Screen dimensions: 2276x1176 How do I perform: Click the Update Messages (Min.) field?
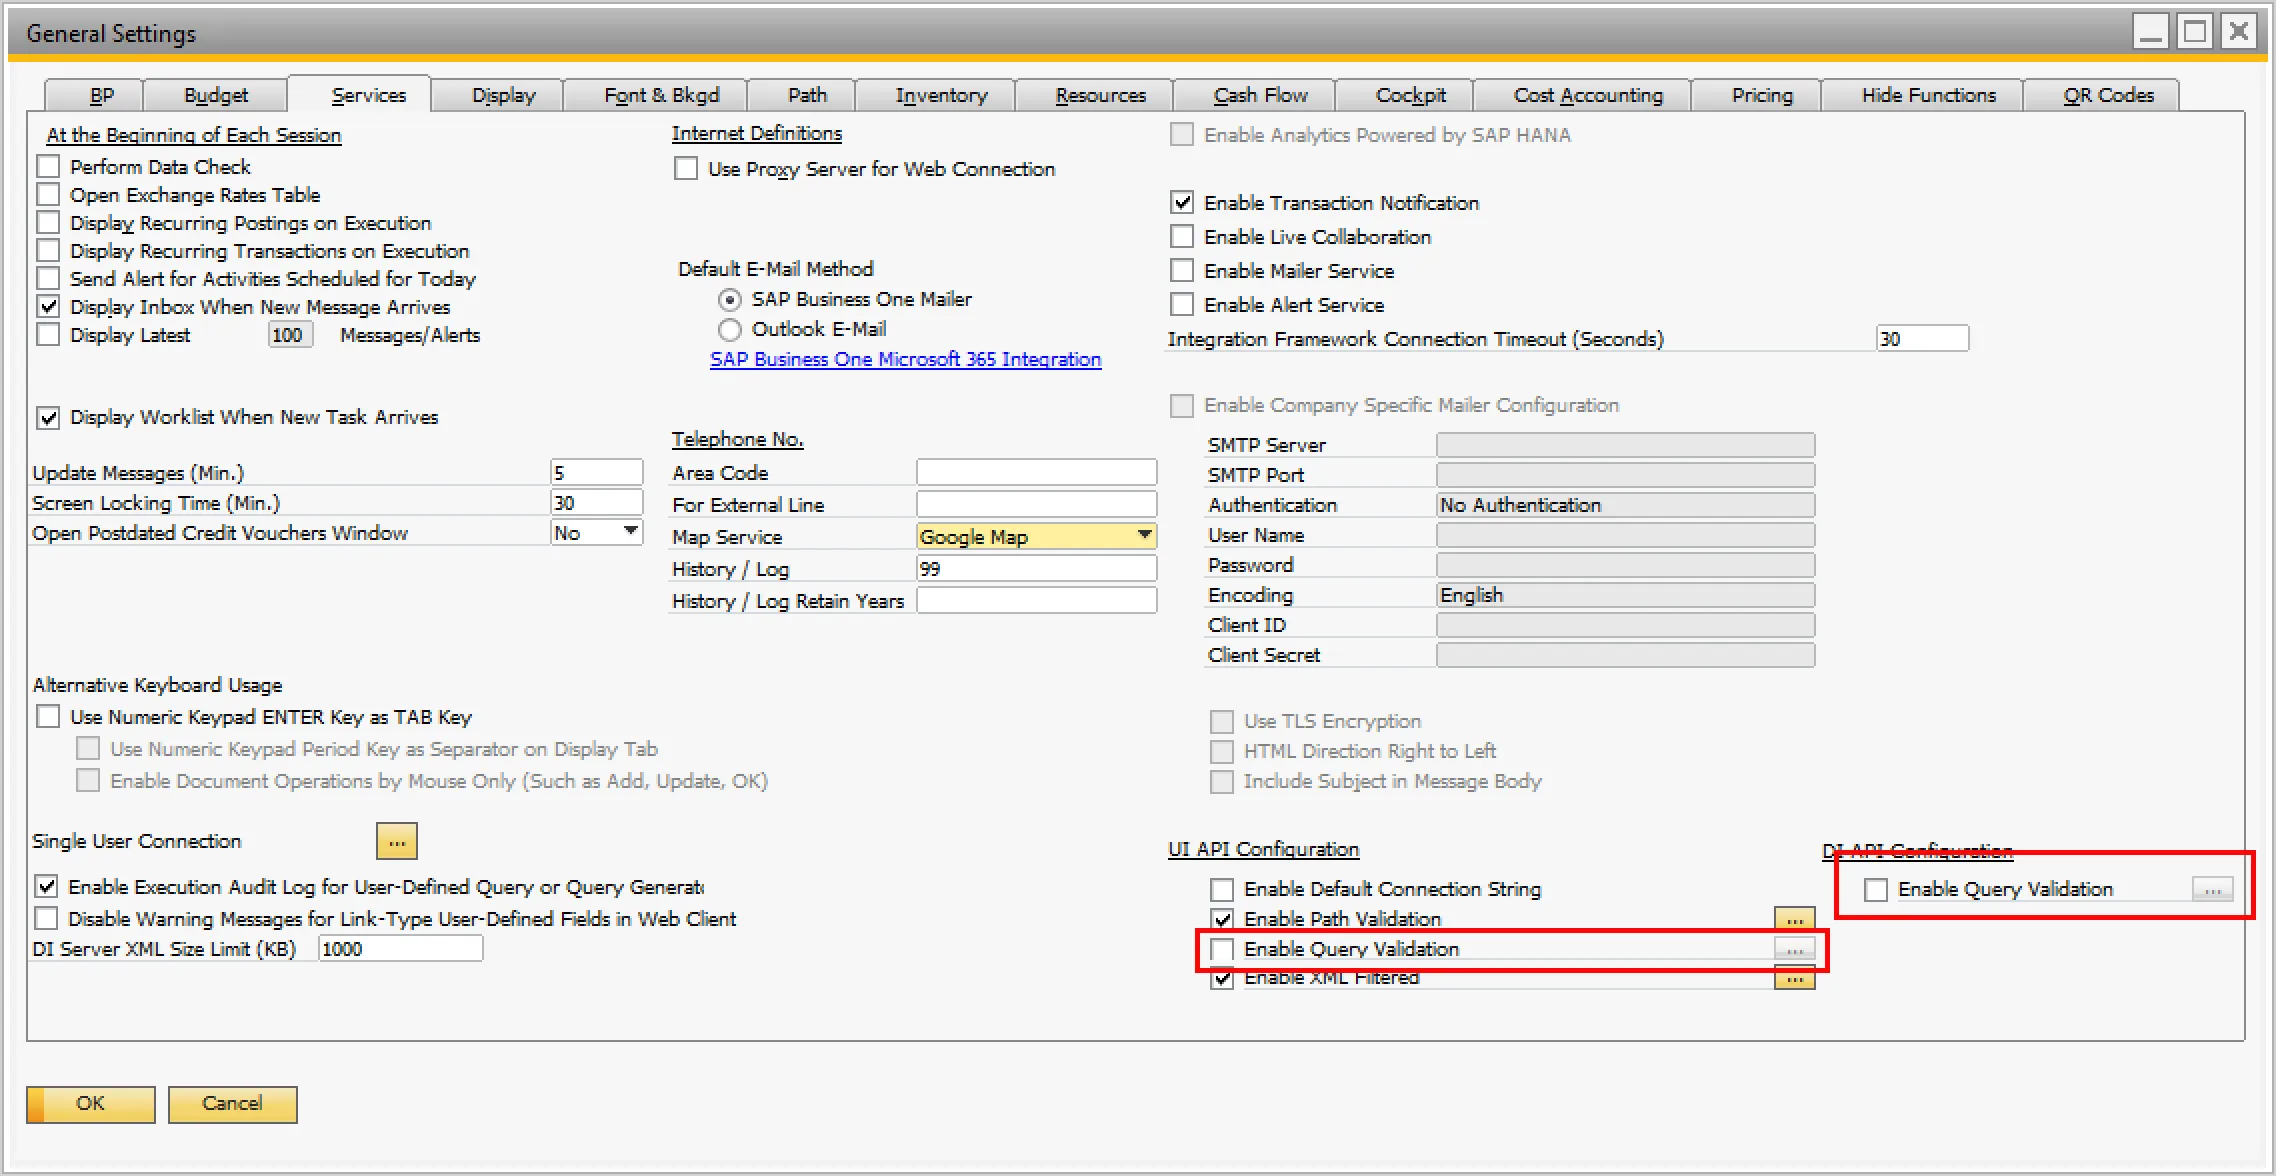[x=596, y=472]
